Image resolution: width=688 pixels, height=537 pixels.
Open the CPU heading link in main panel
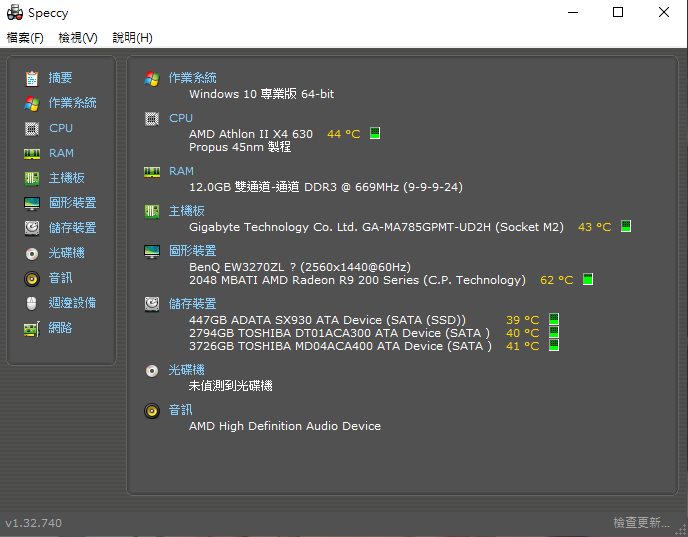coord(181,118)
